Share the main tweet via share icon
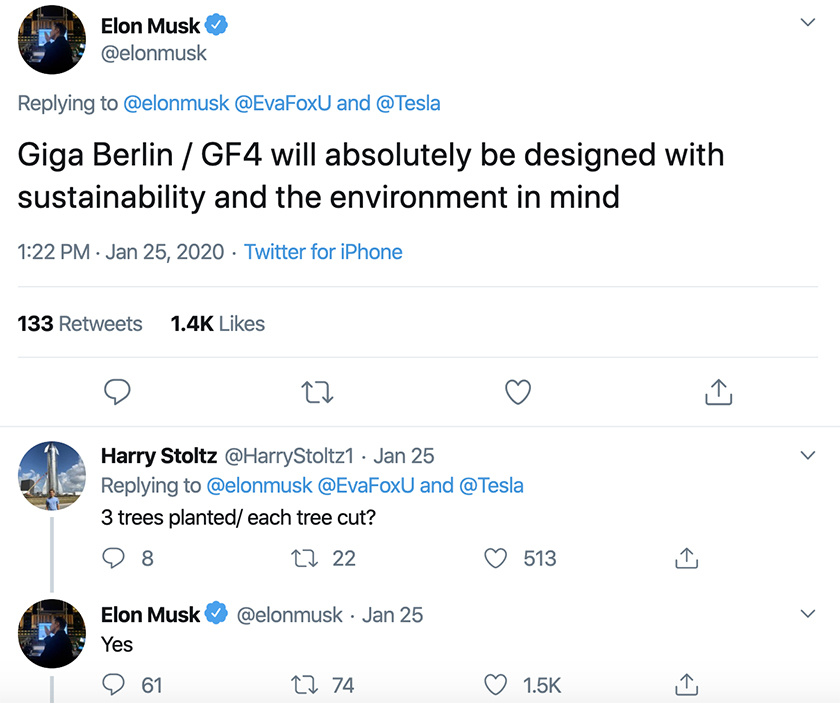Viewport: 840px width, 703px height. [718, 392]
